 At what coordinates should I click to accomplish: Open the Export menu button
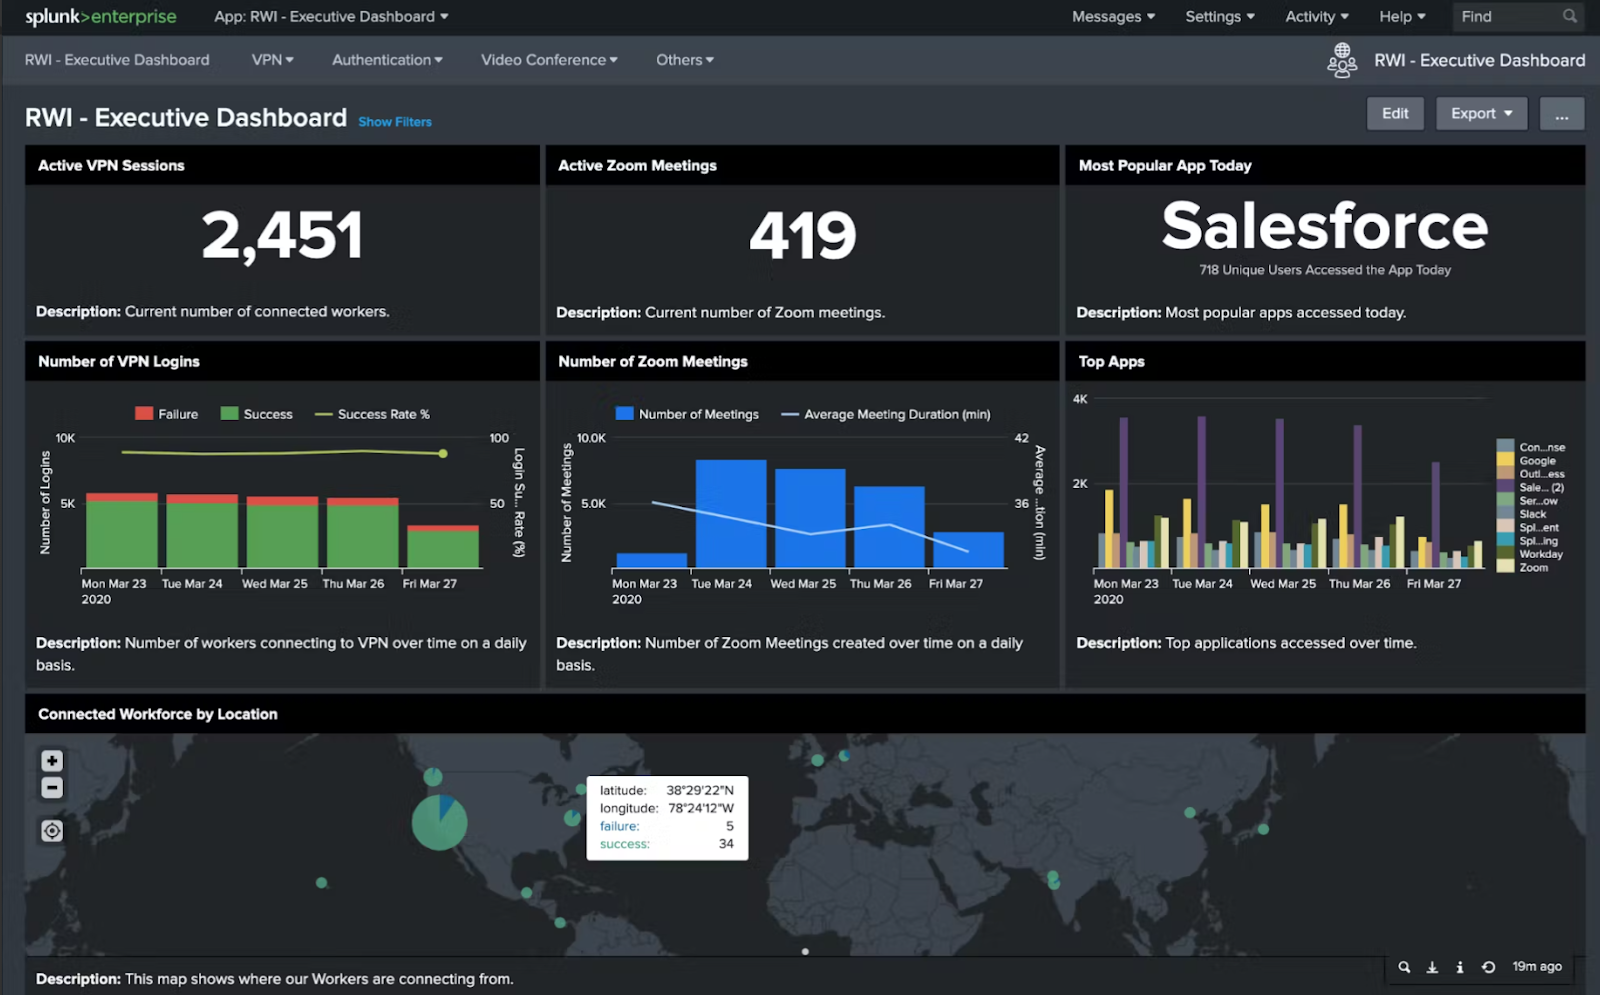point(1482,114)
